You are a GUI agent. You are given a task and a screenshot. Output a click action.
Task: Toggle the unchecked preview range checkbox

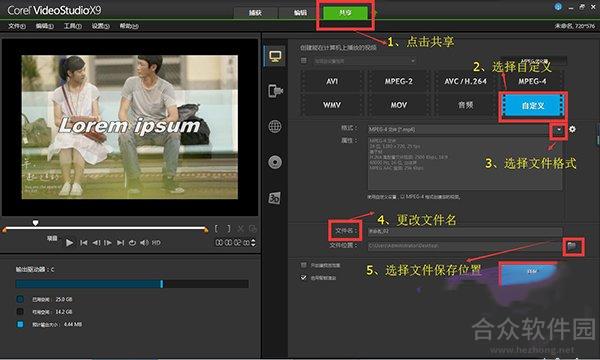pyautogui.click(x=304, y=265)
